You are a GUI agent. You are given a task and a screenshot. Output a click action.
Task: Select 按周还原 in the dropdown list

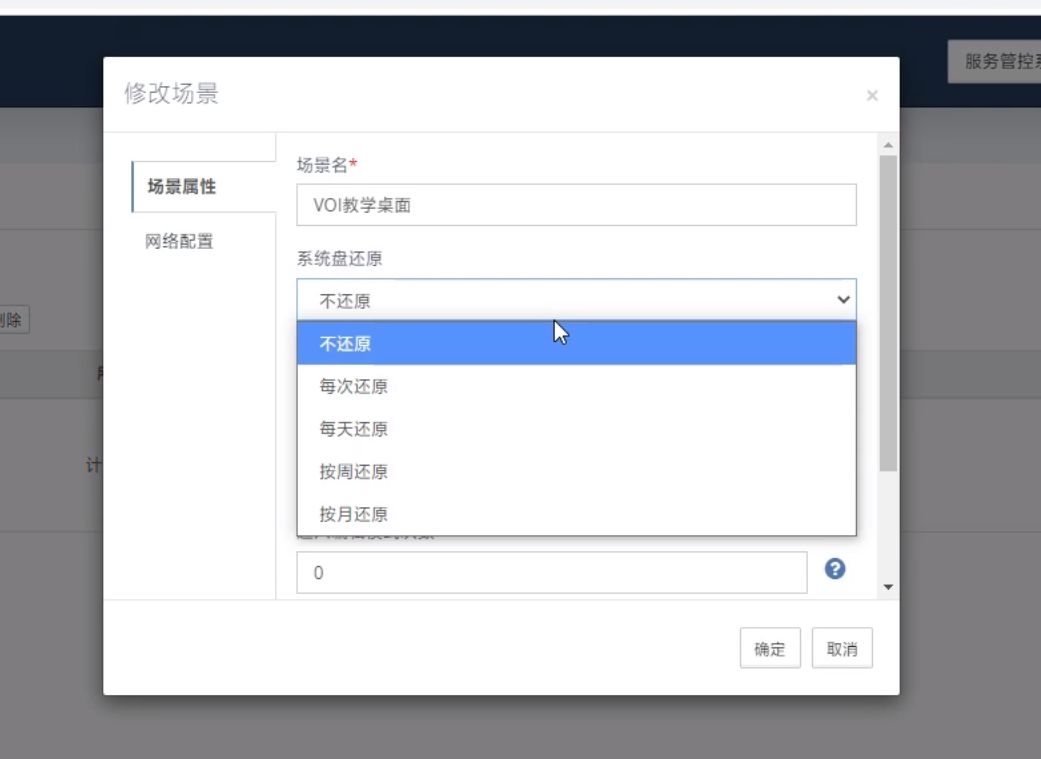tap(576, 472)
